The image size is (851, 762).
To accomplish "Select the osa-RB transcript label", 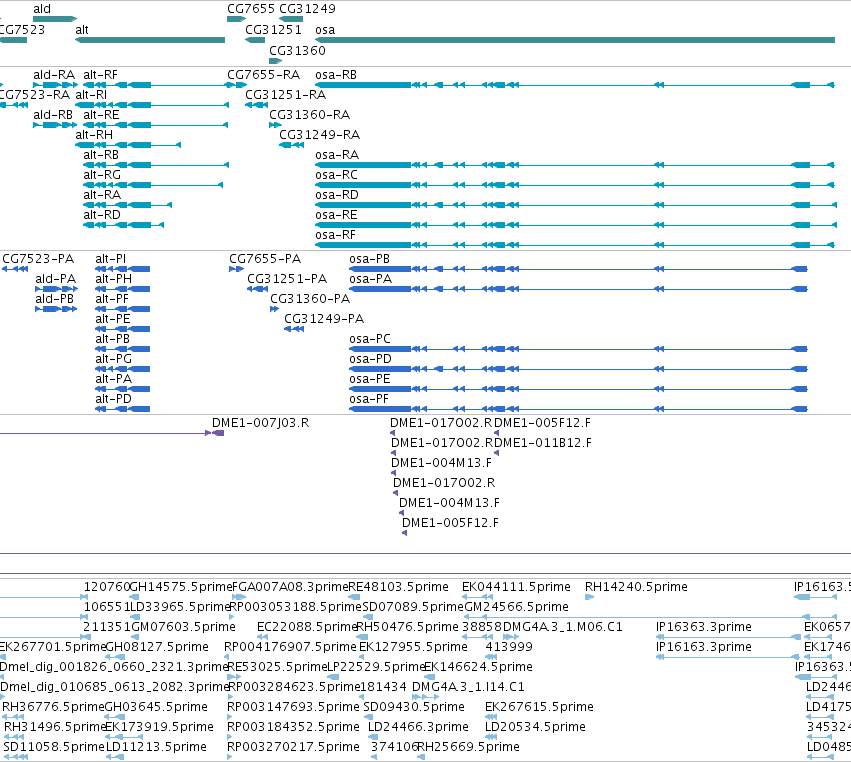I will click(x=336, y=75).
